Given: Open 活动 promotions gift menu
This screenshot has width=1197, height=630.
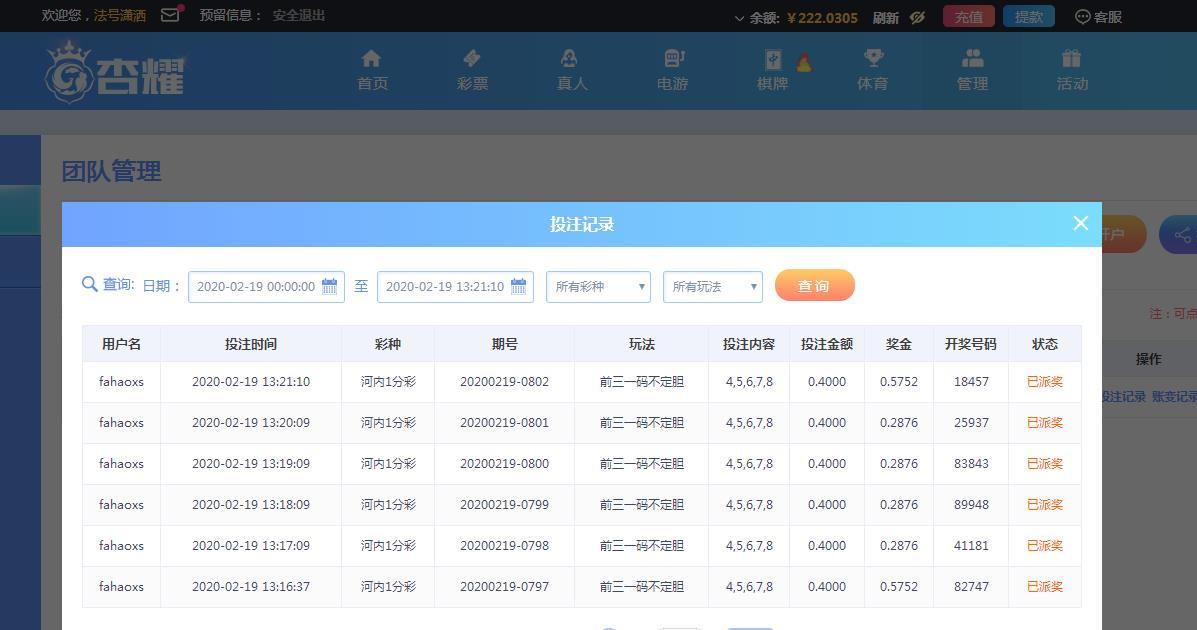Looking at the screenshot, I should 1072,70.
